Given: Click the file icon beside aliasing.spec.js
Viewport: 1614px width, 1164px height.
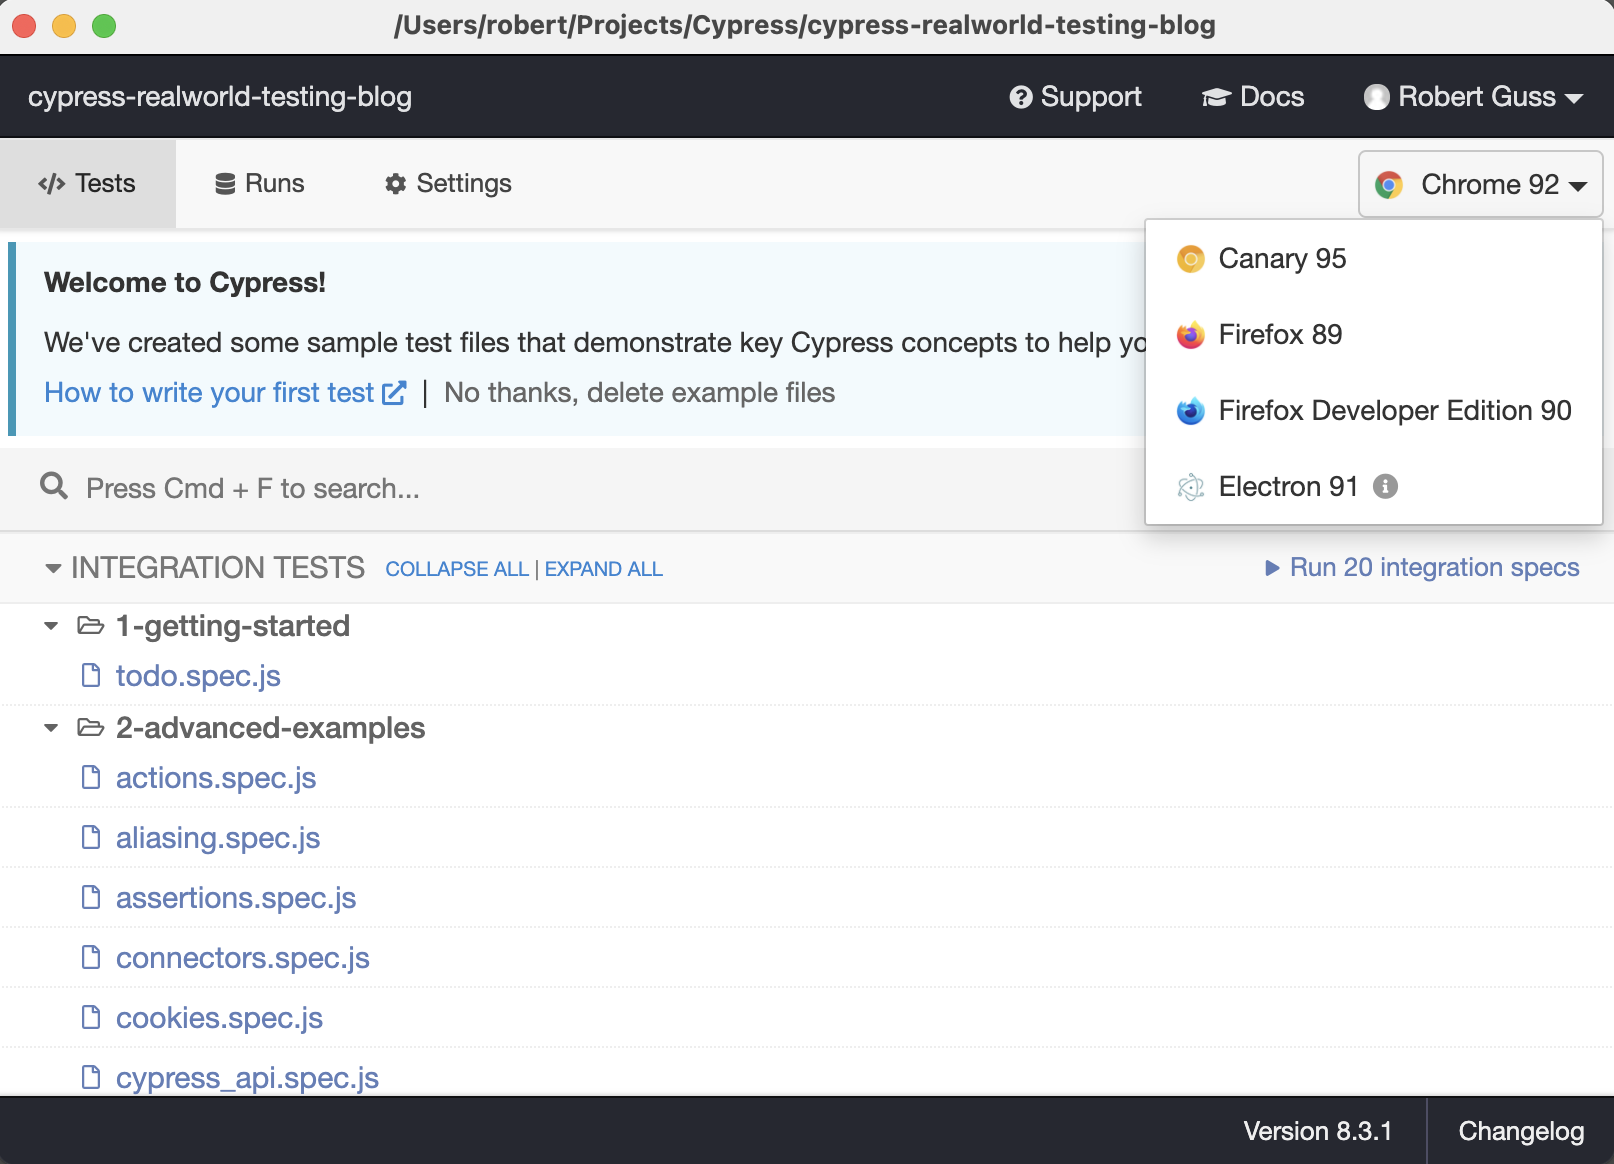Looking at the screenshot, I should click(91, 838).
